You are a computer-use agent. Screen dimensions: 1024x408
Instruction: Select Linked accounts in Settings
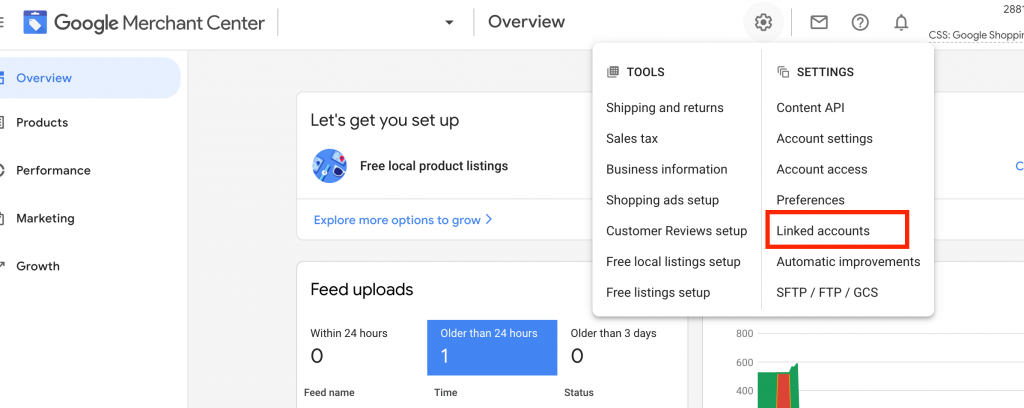pos(823,231)
